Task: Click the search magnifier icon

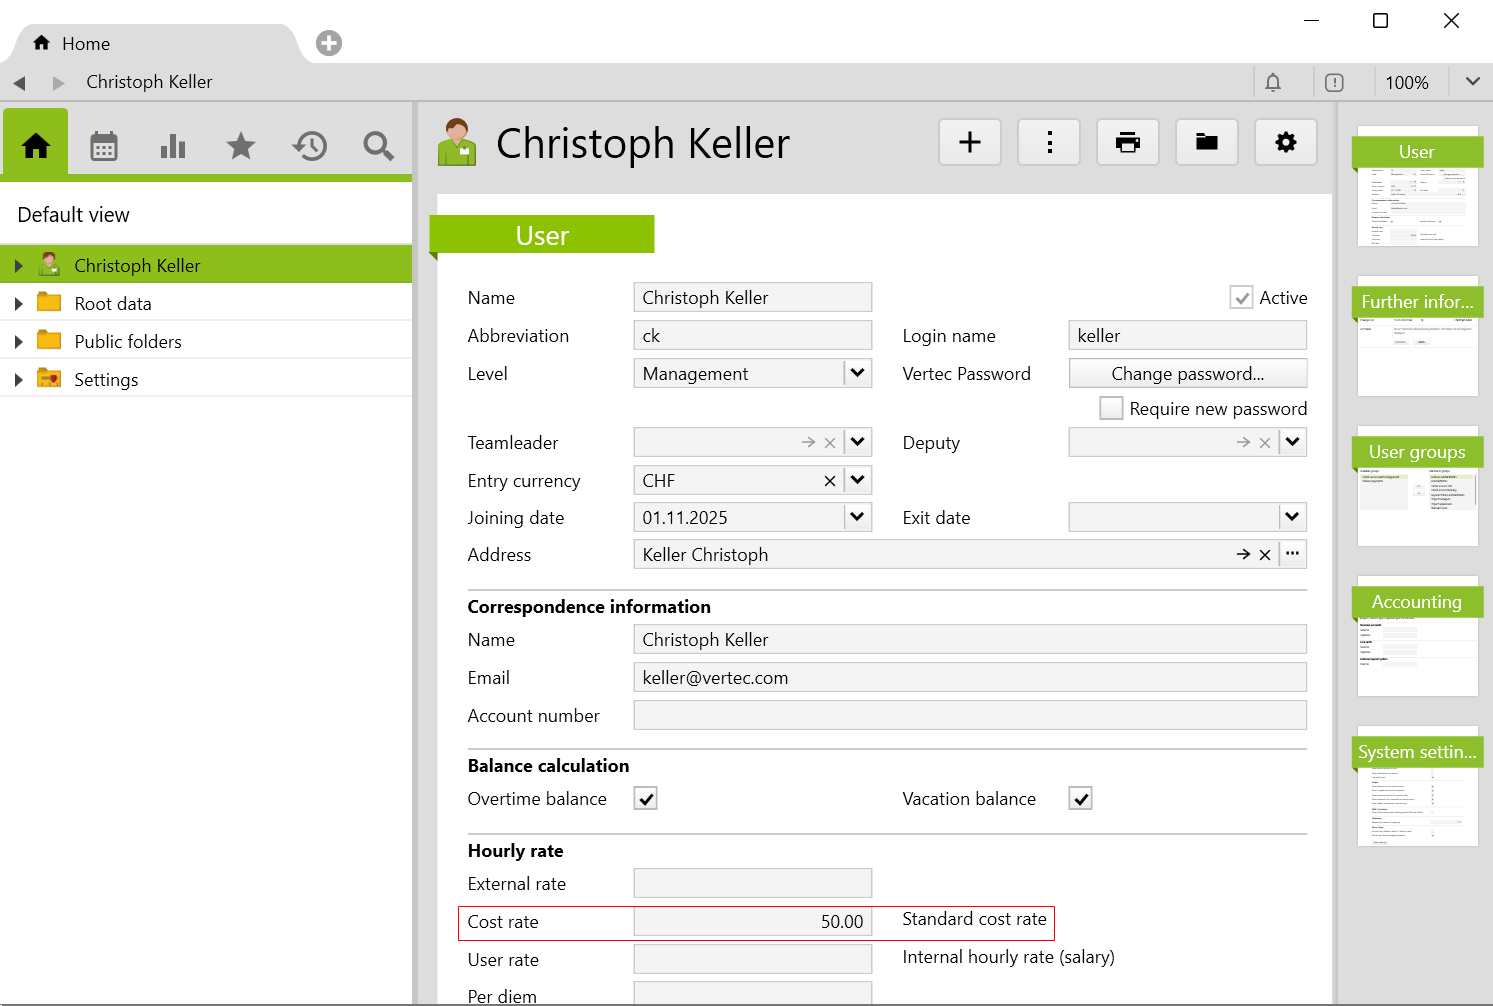Action: tap(378, 146)
